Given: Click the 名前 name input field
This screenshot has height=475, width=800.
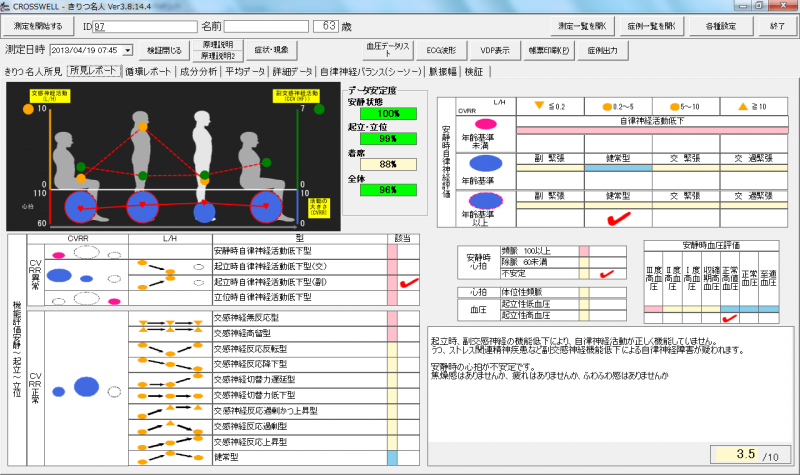Looking at the screenshot, I should (x=266, y=25).
